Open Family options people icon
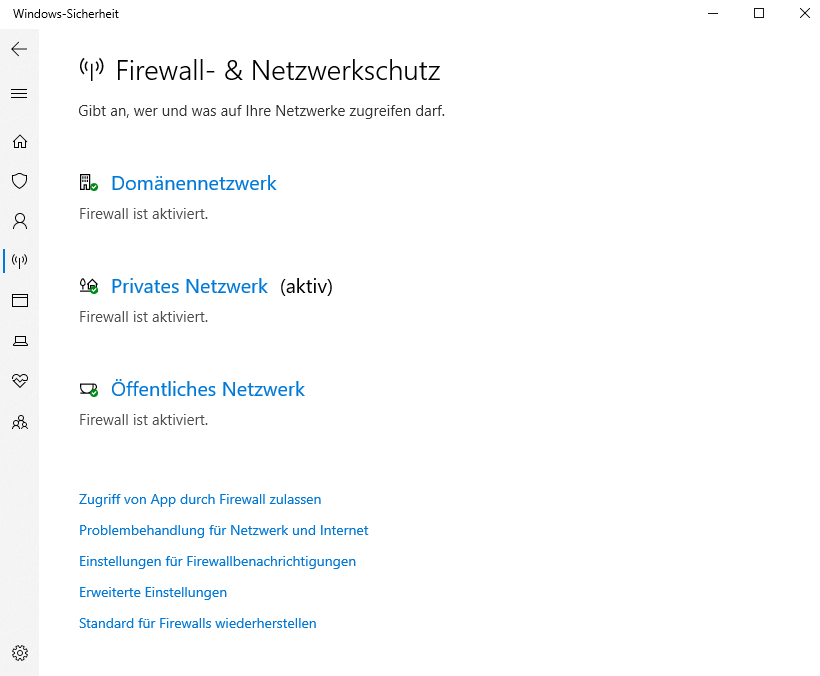Viewport: 820px width, 676px height. 20,422
